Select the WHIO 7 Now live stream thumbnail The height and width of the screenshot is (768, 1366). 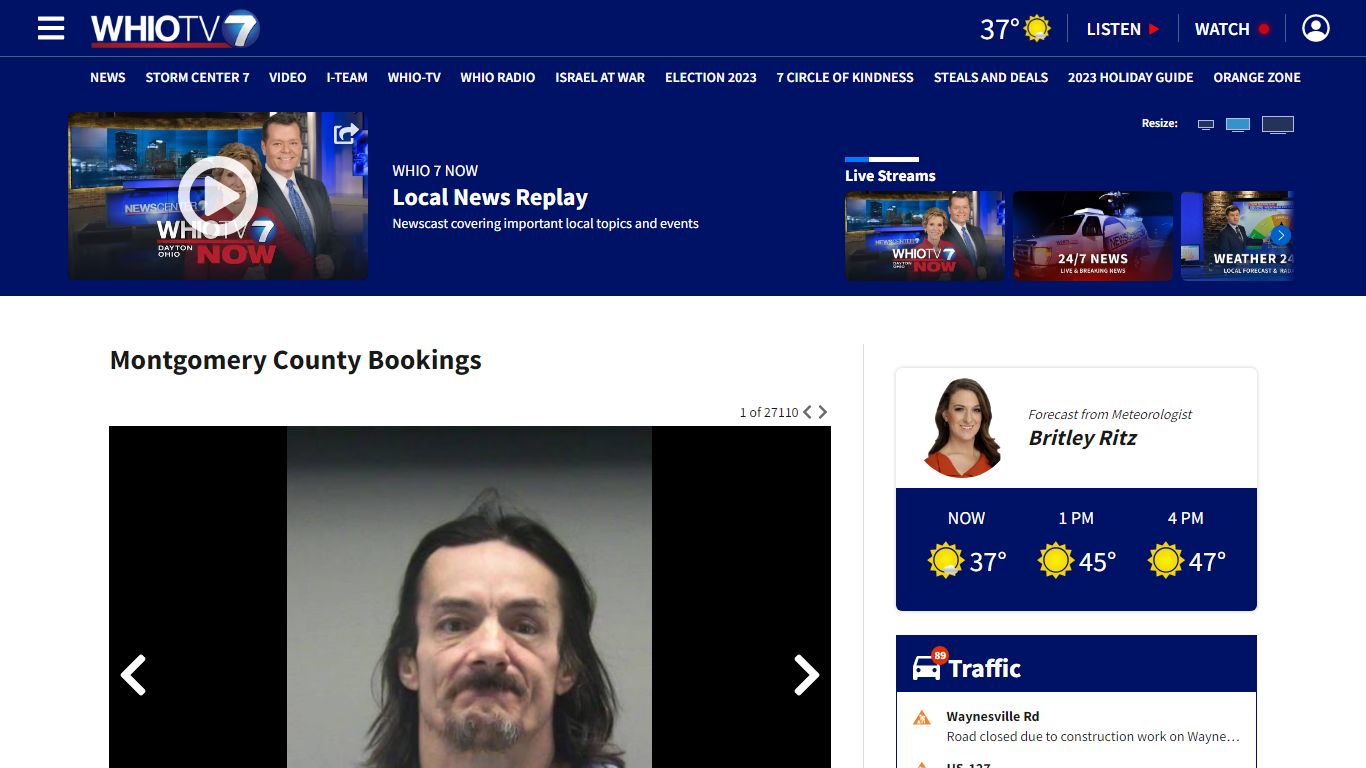[x=925, y=236]
